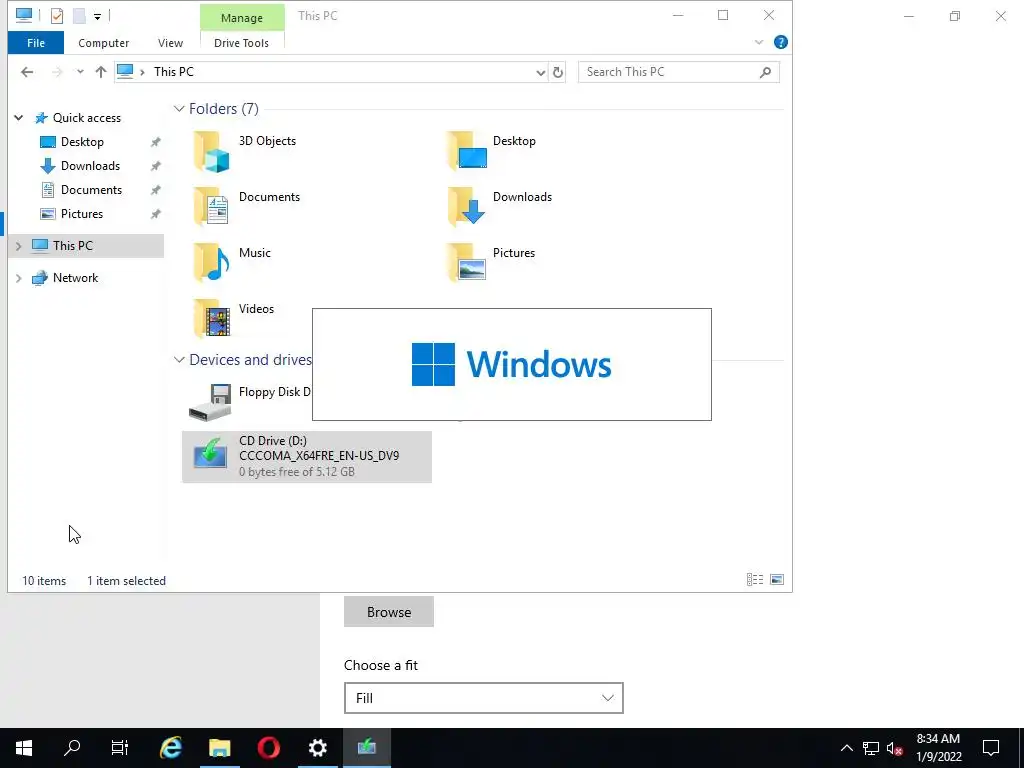Switch to Settings taskbar button
Viewport: 1024px width, 768px height.
click(317, 748)
